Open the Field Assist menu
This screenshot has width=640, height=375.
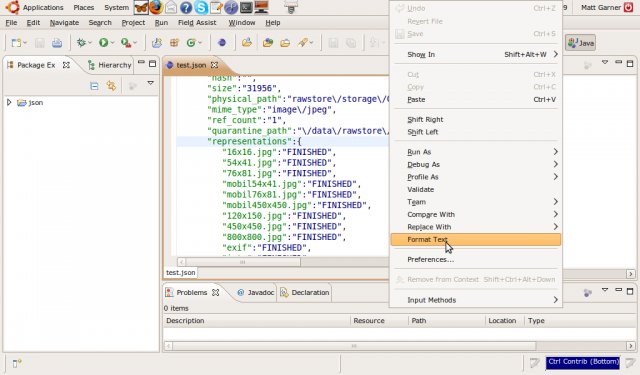click(197, 22)
